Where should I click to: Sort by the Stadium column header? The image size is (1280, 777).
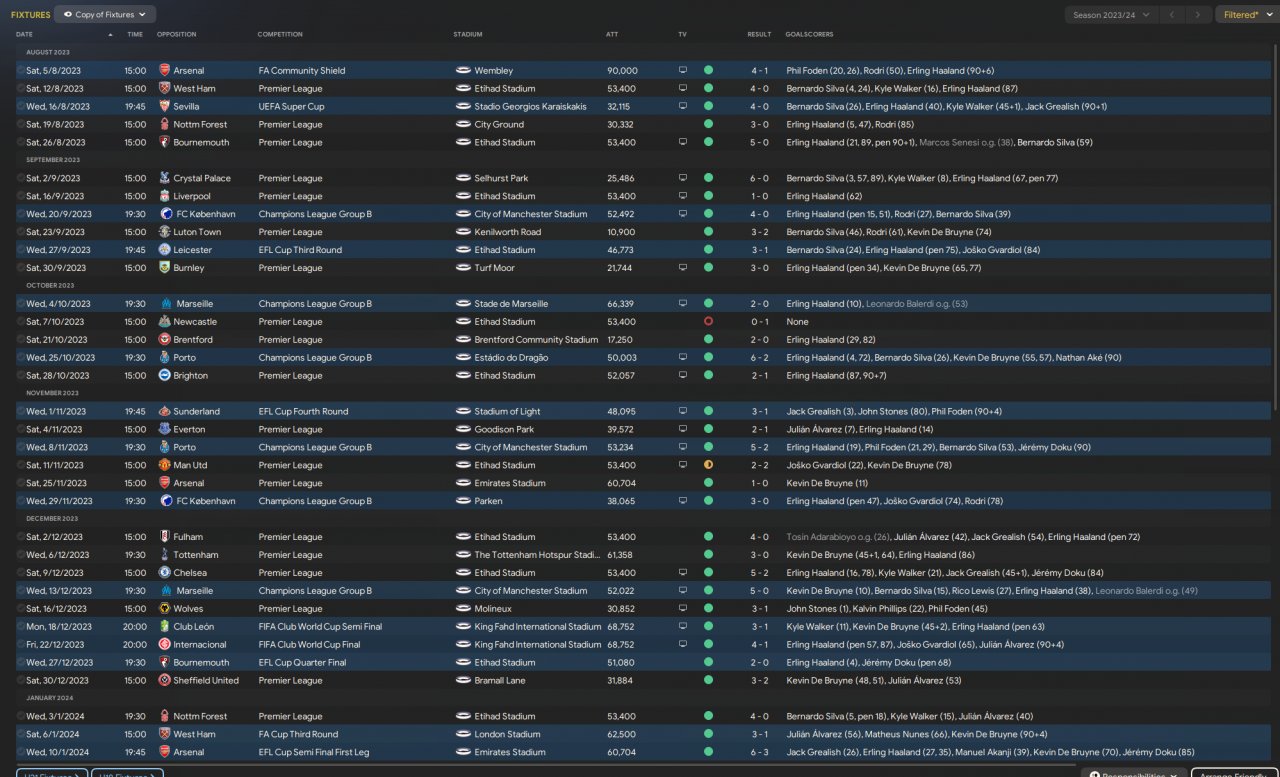point(468,34)
